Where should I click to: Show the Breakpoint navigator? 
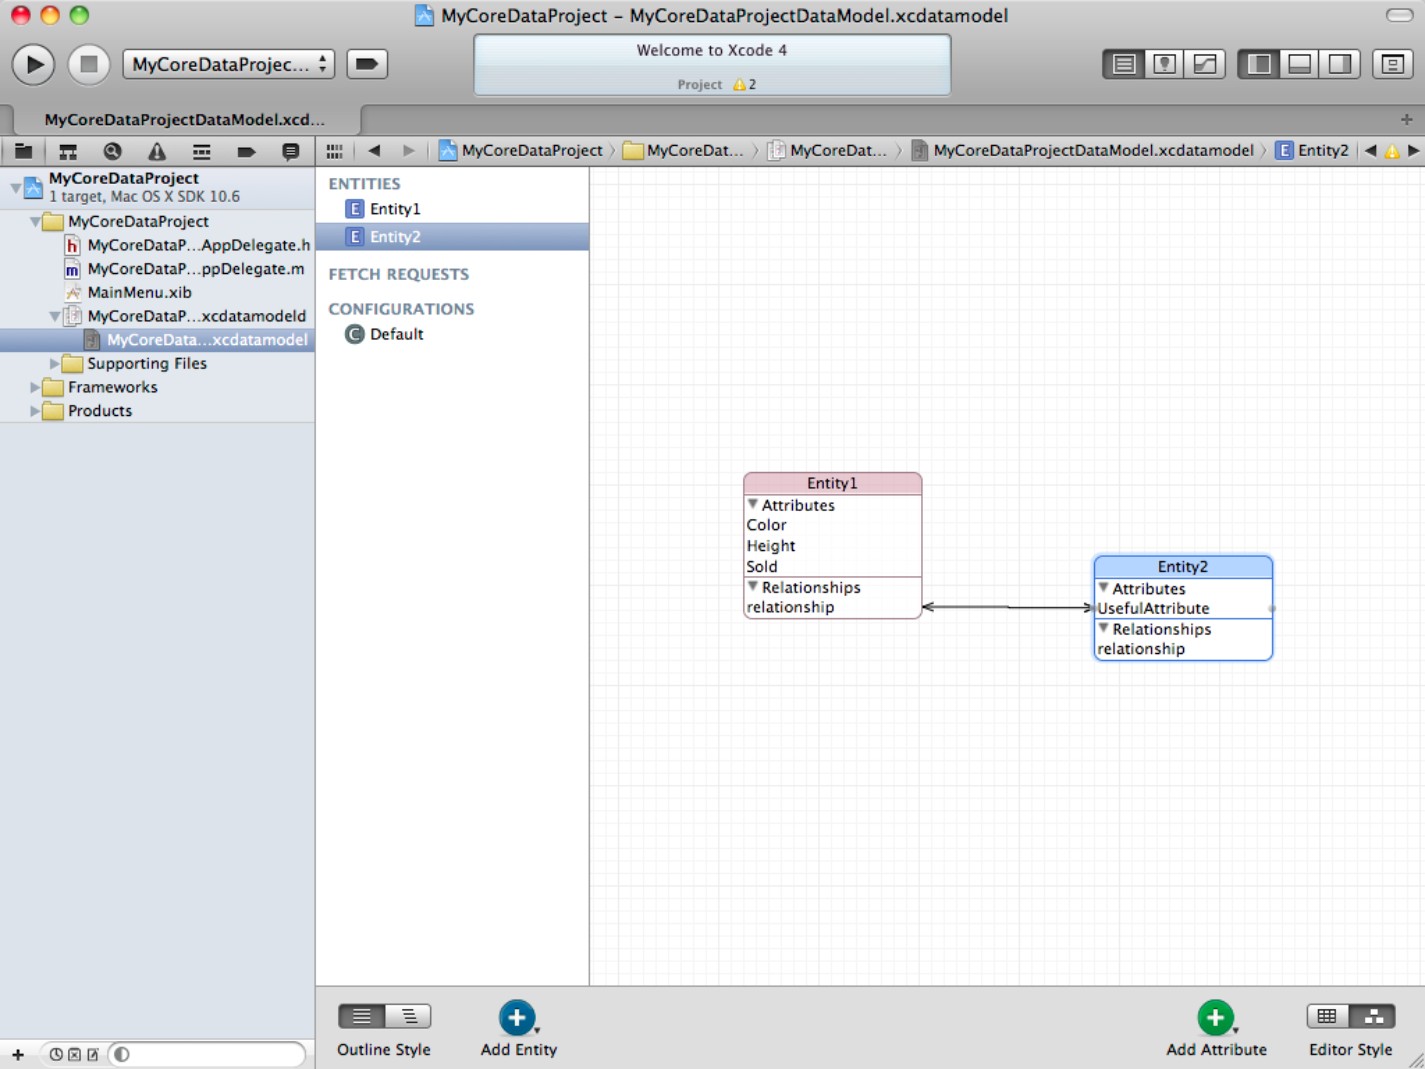246,151
